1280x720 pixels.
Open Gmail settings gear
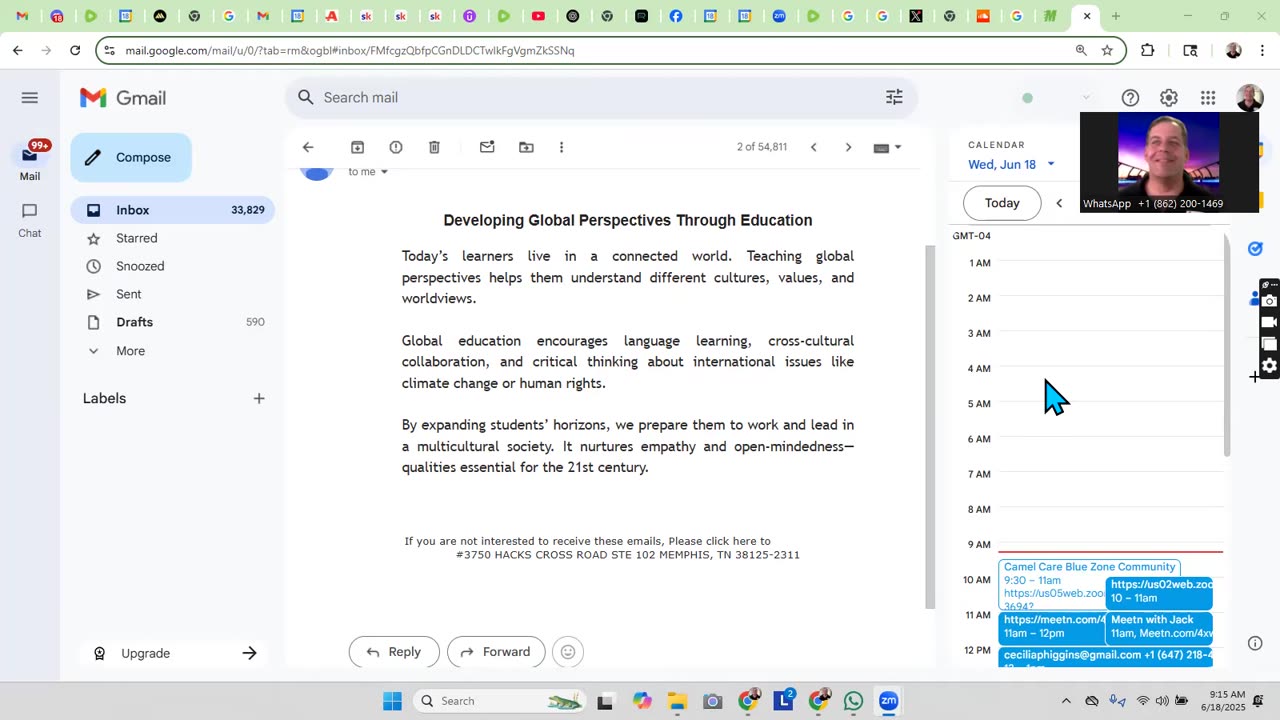tap(1169, 98)
